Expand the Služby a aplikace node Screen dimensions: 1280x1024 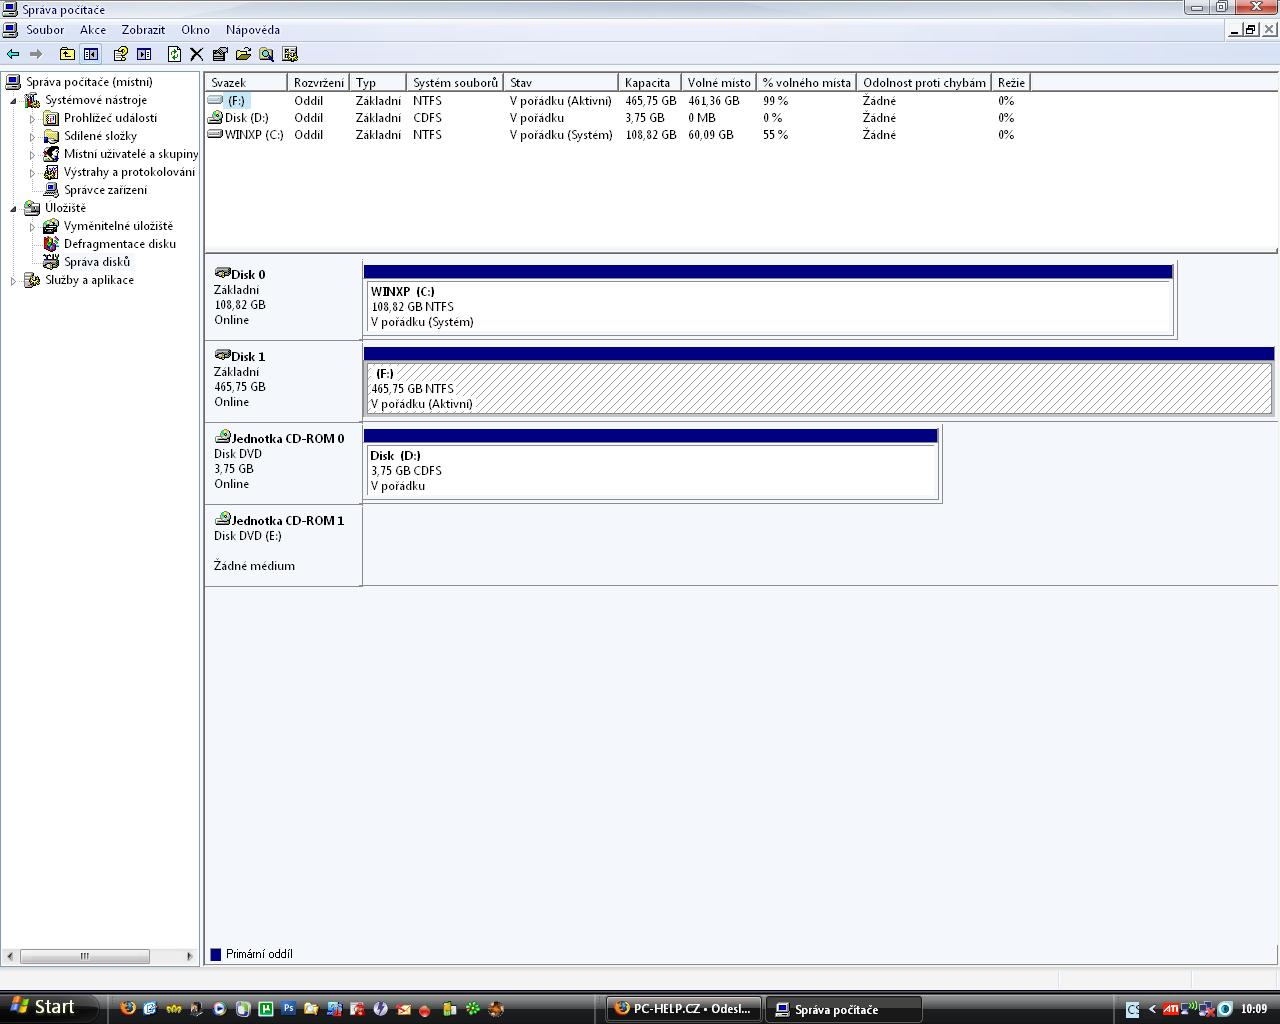click(x=14, y=280)
